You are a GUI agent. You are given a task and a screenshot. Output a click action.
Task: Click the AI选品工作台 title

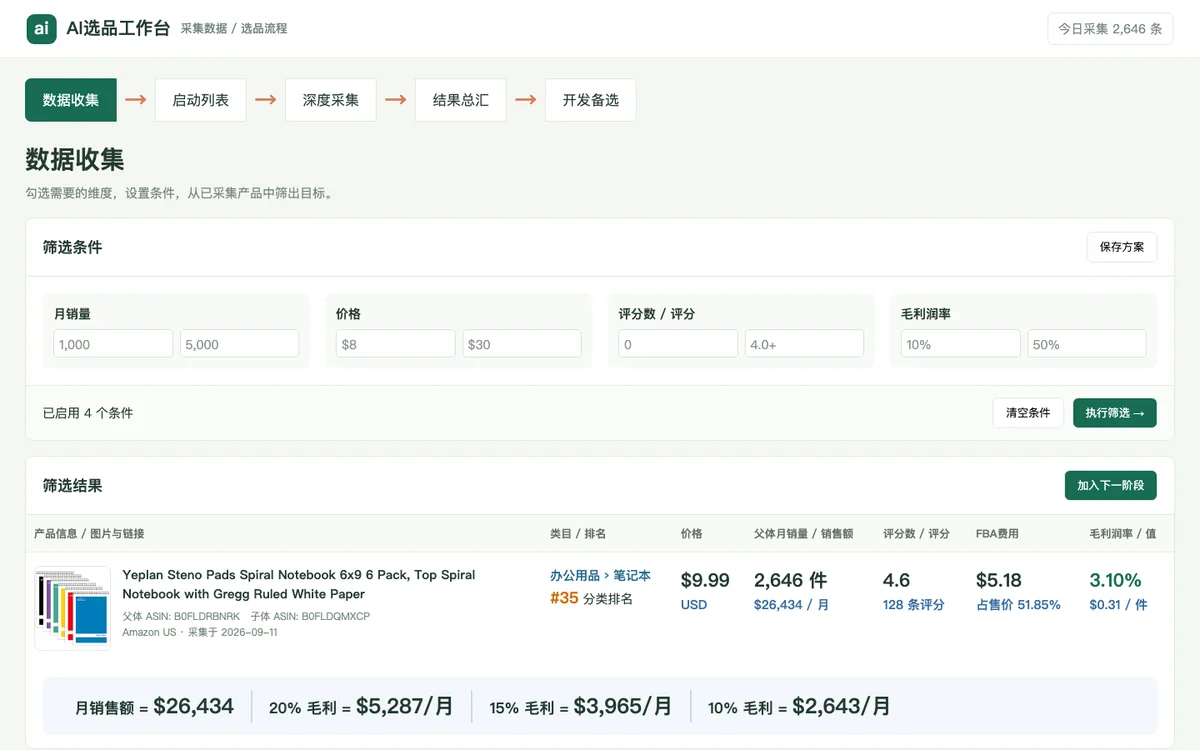point(118,29)
